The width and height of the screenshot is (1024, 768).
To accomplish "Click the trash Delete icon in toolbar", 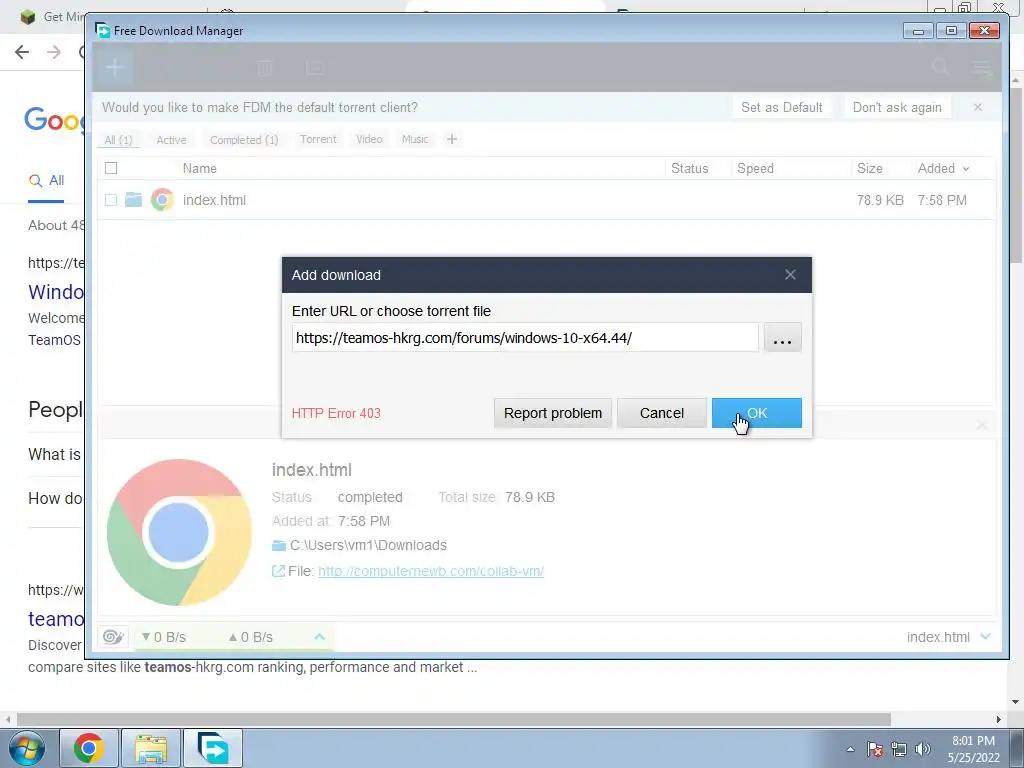I will tap(264, 67).
